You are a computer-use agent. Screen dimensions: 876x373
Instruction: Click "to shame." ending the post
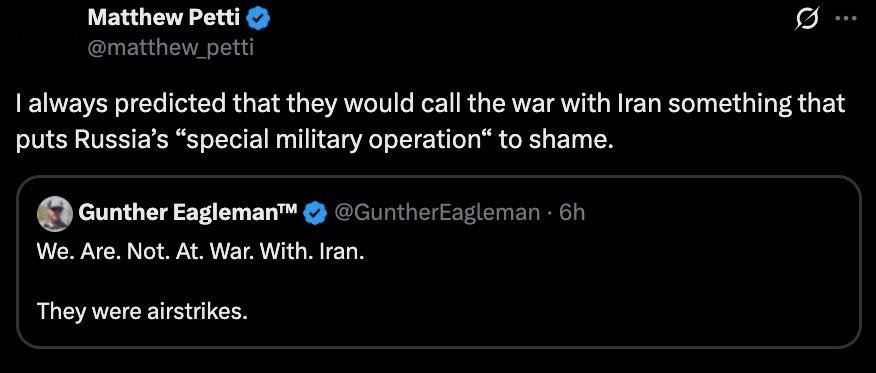pos(553,140)
